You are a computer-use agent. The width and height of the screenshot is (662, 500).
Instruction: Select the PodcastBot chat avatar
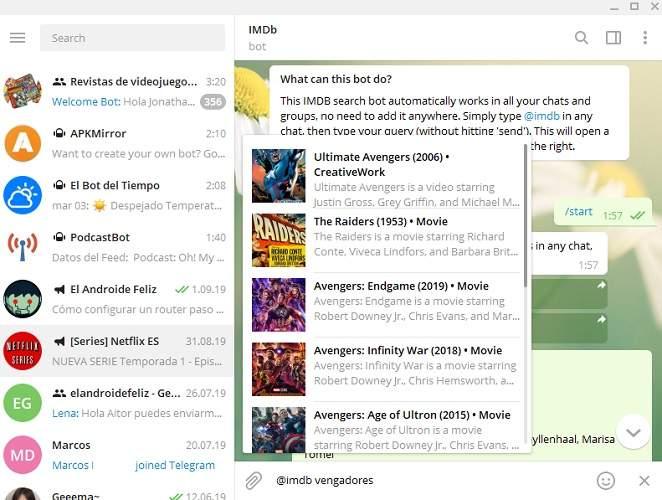[x=22, y=247]
